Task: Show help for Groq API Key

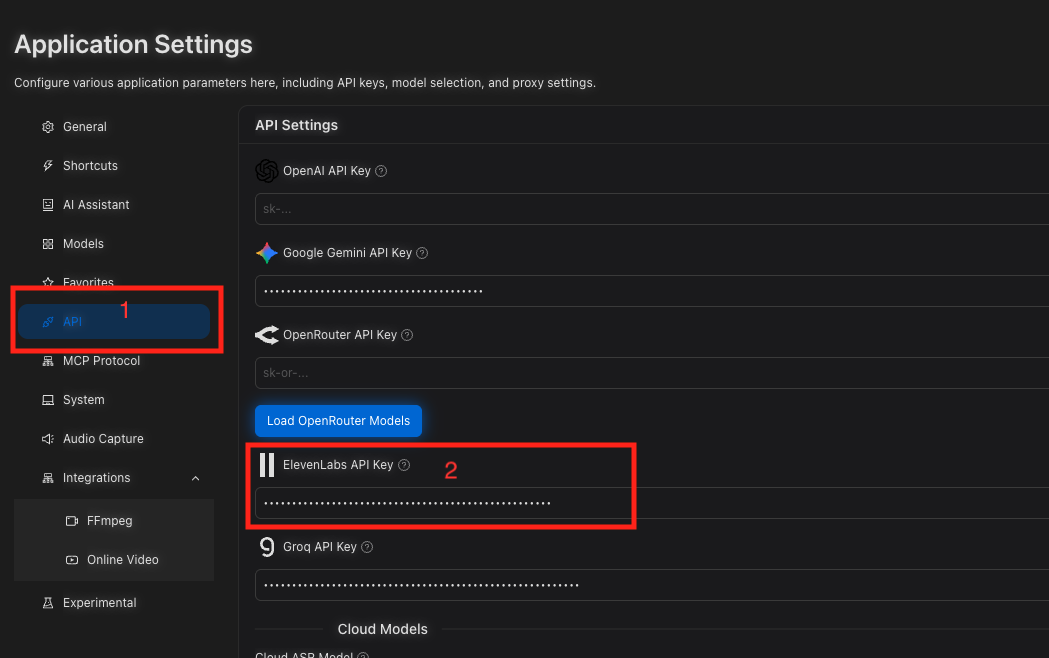Action: [x=367, y=547]
